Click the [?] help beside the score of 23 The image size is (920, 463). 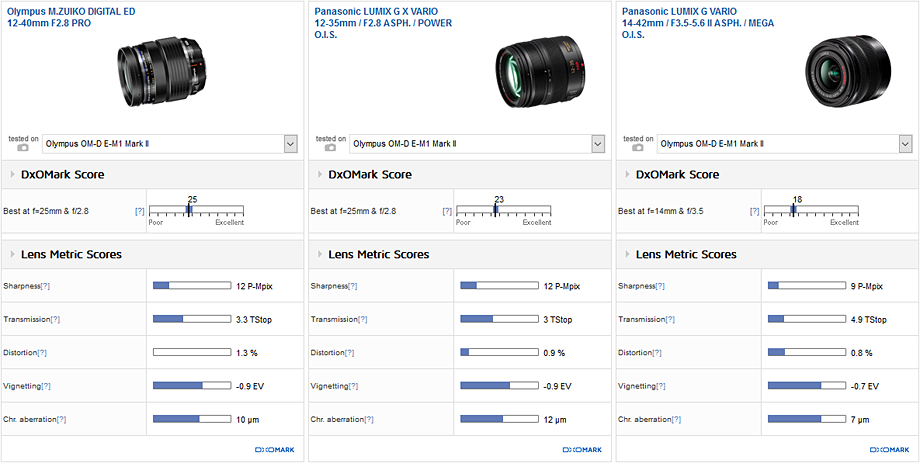(447, 211)
